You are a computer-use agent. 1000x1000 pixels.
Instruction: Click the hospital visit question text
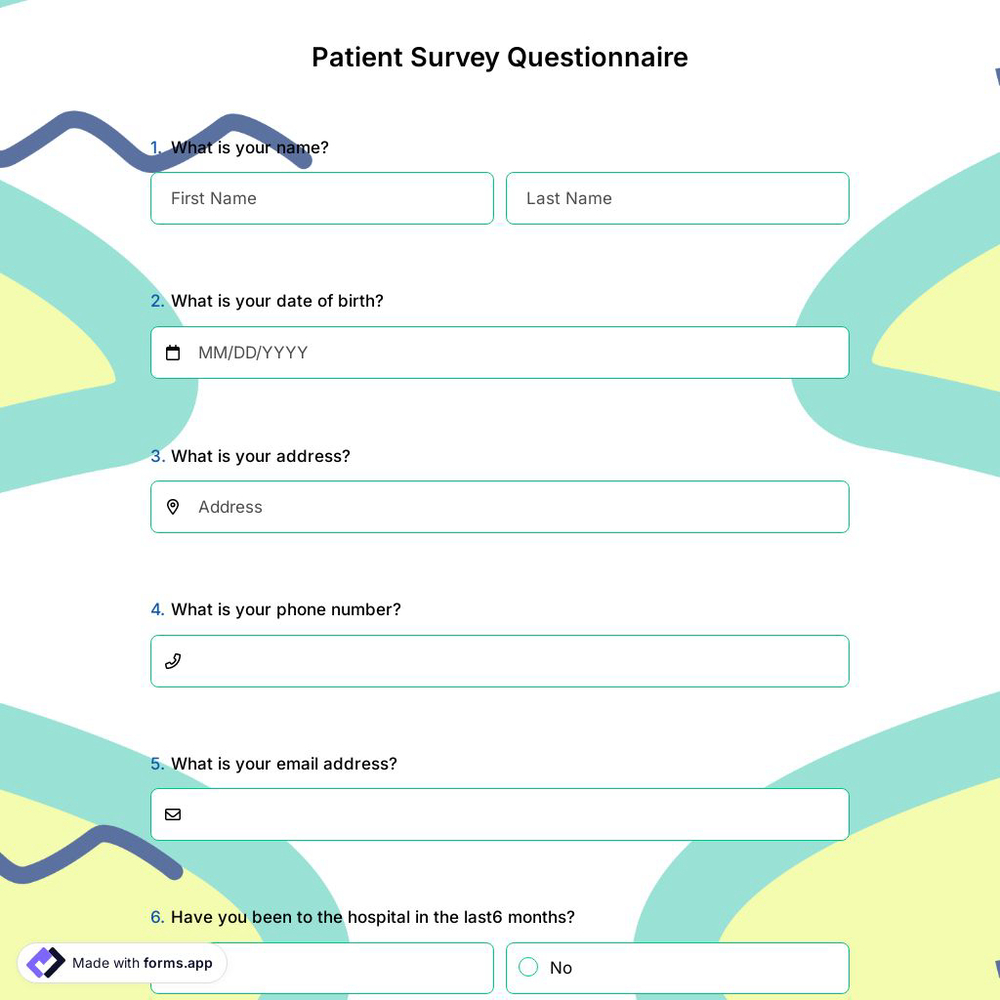coord(372,916)
